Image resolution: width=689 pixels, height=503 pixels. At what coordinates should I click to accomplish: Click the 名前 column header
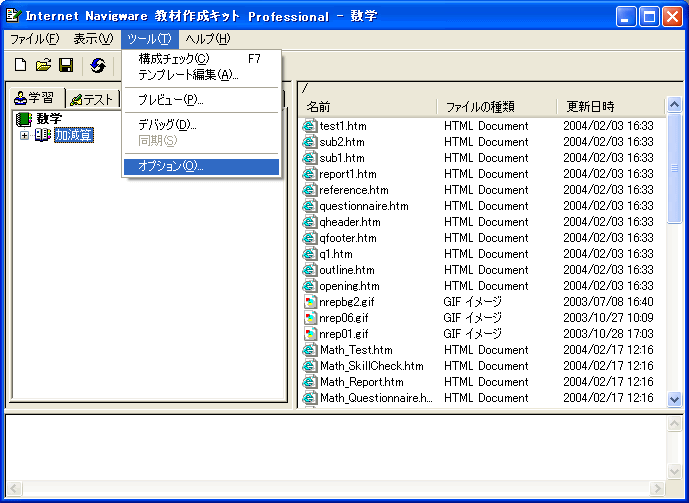click(x=319, y=106)
